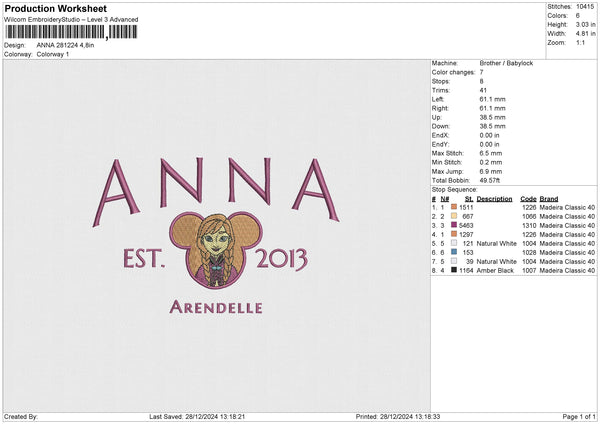This screenshot has width=600, height=424.
Task: Click the Total Bobbin value 49.57ft
Action: pyautogui.click(x=489, y=180)
